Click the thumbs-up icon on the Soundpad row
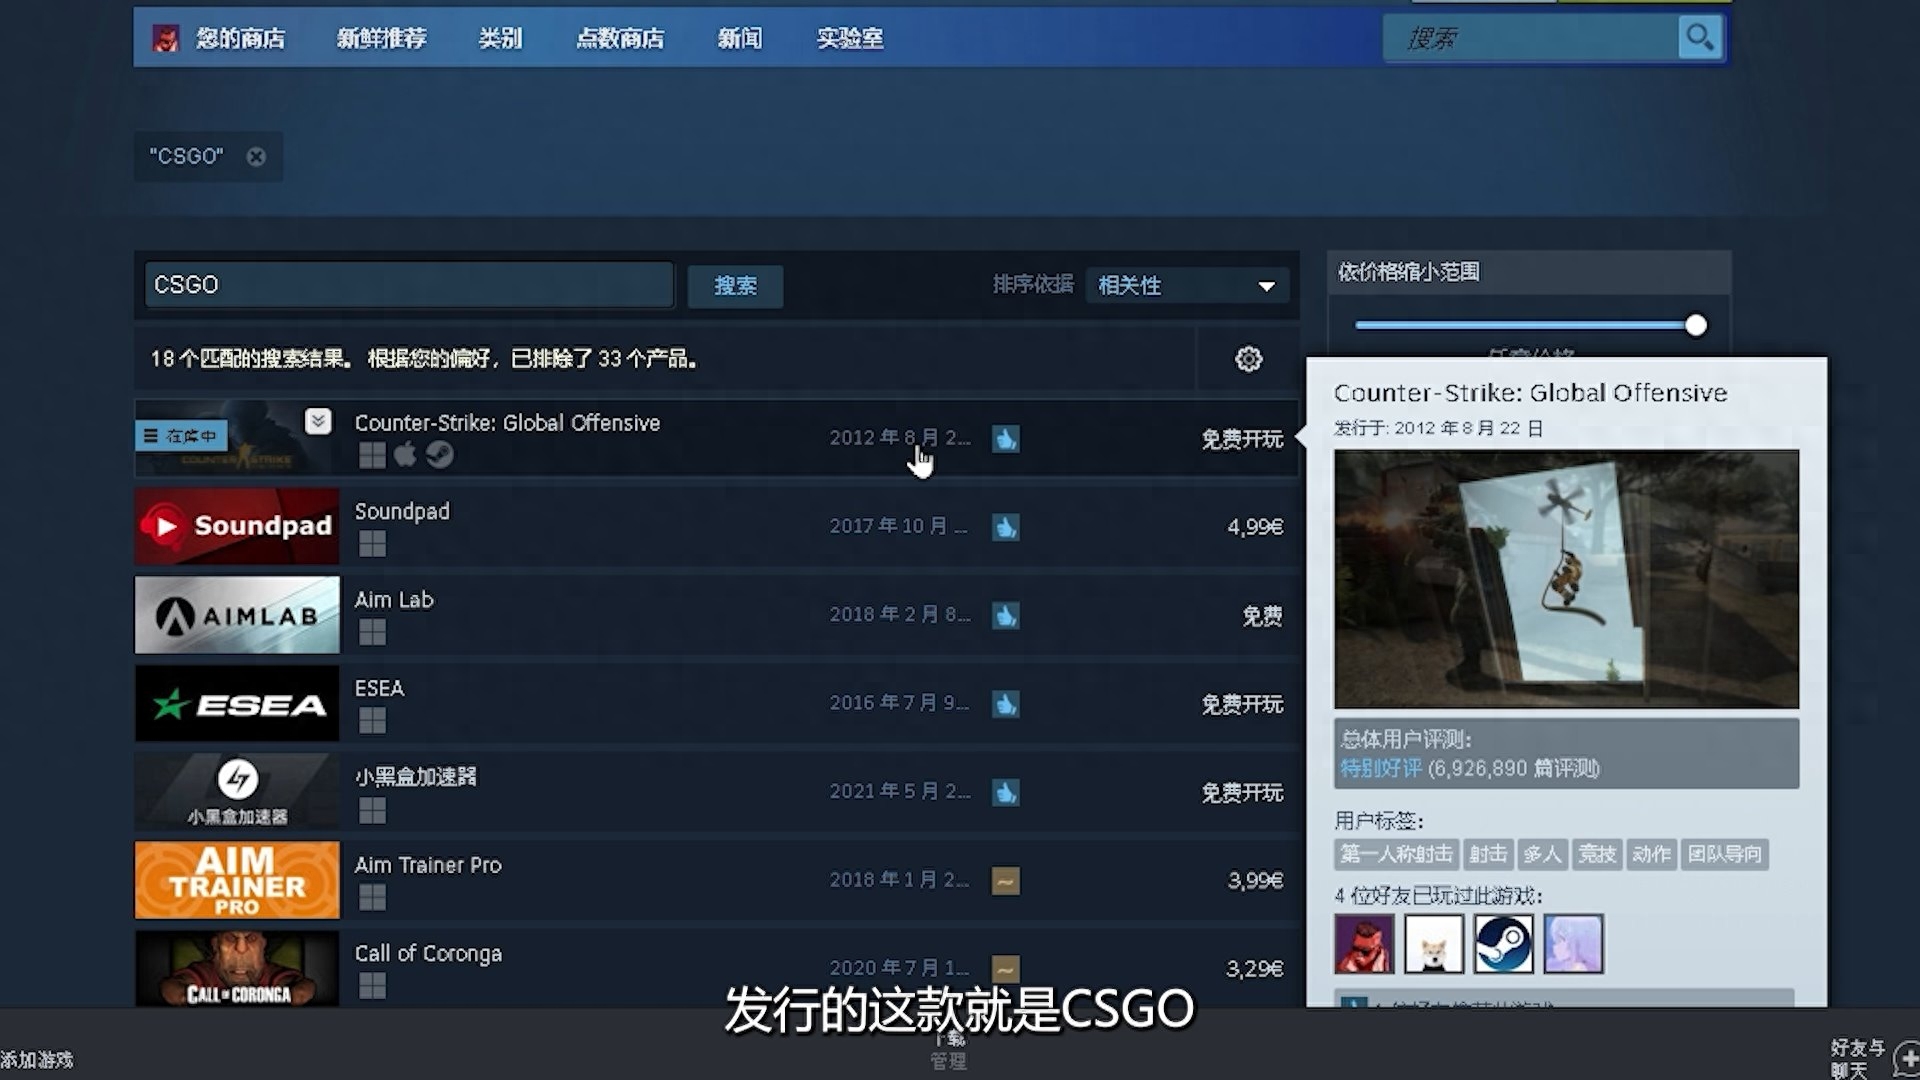 tap(1006, 527)
